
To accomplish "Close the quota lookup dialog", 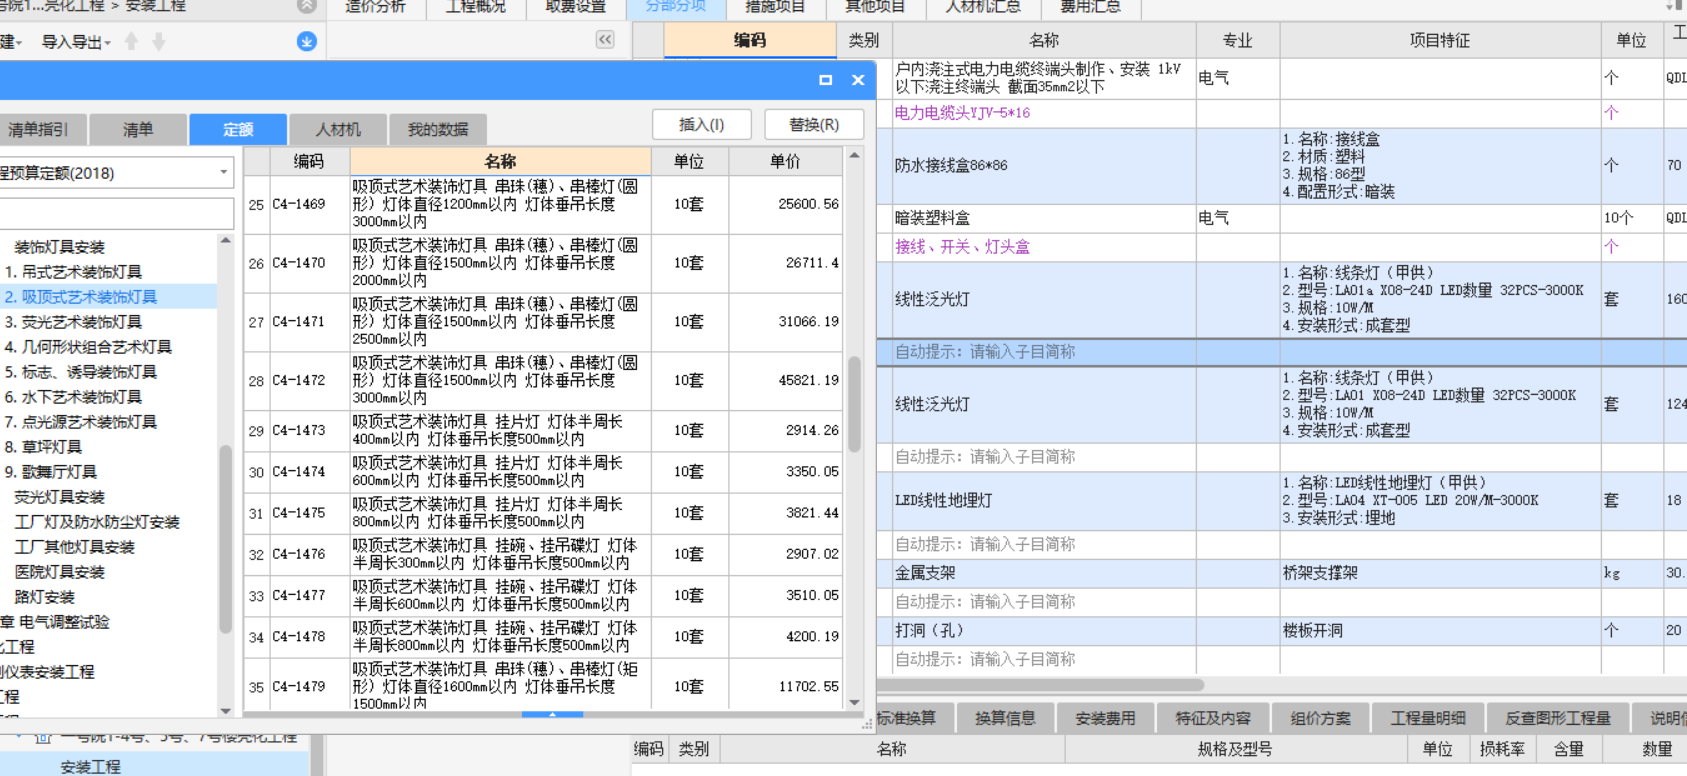I will [x=858, y=80].
